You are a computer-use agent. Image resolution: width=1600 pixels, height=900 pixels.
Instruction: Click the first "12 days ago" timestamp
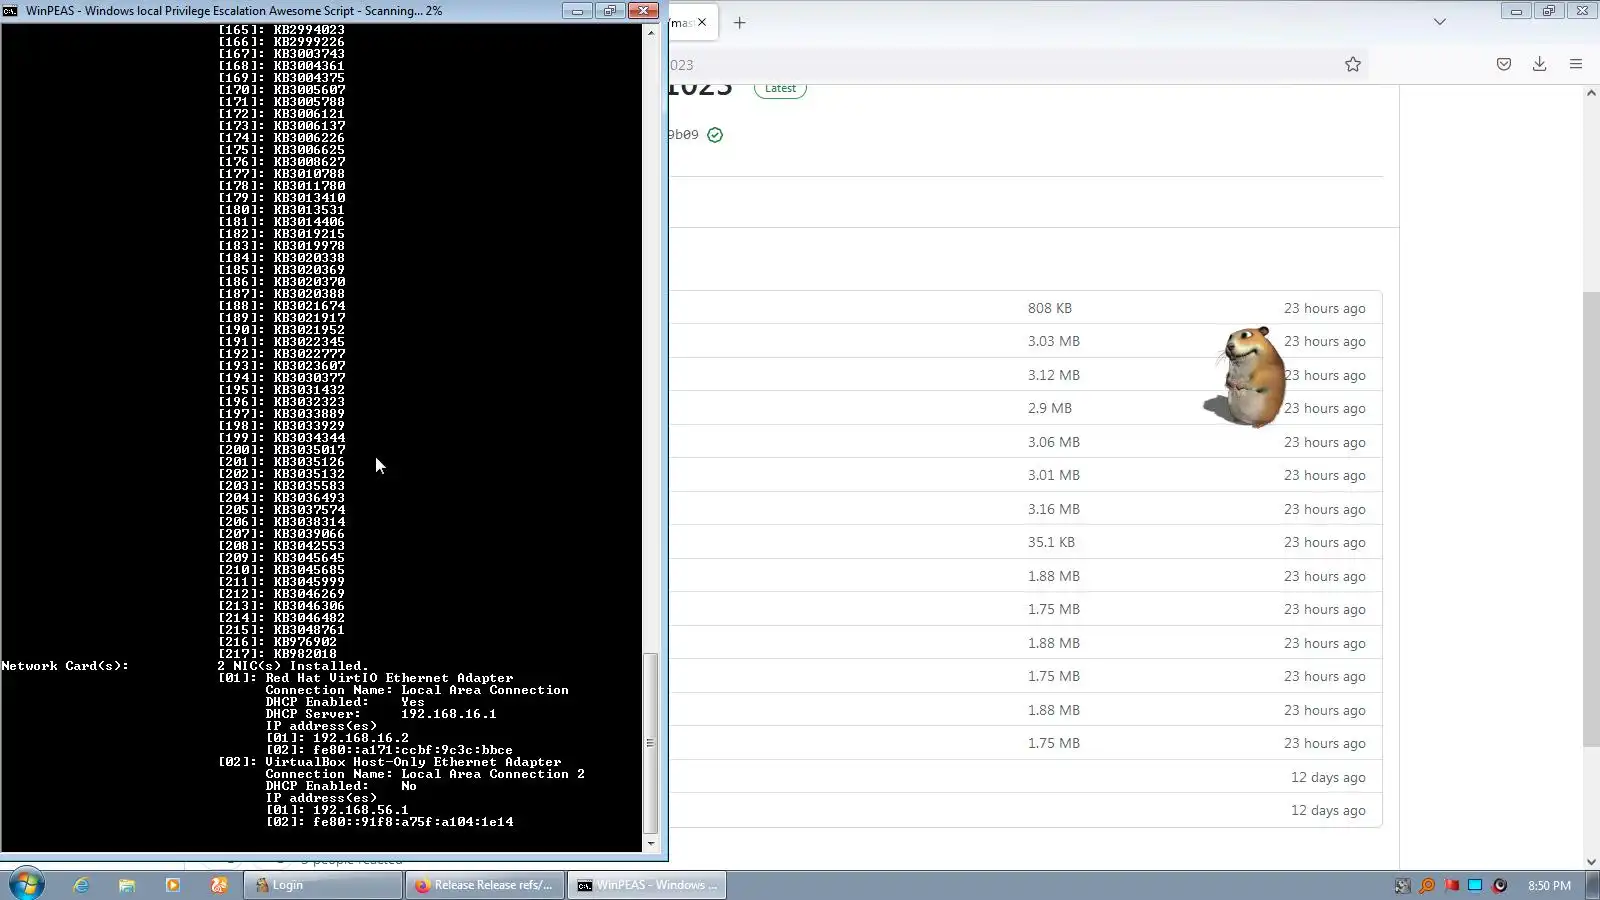click(x=1328, y=777)
